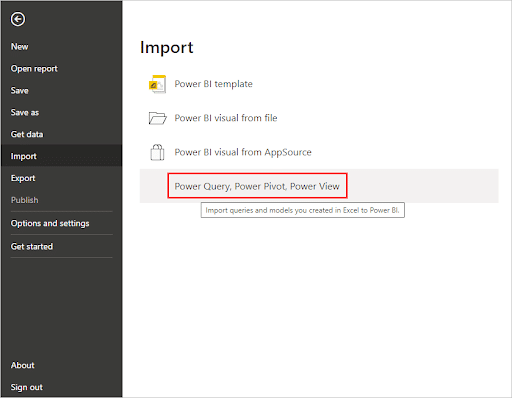Select Open report in the sidebar
The height and width of the screenshot is (398, 512).
pyautogui.click(x=34, y=69)
